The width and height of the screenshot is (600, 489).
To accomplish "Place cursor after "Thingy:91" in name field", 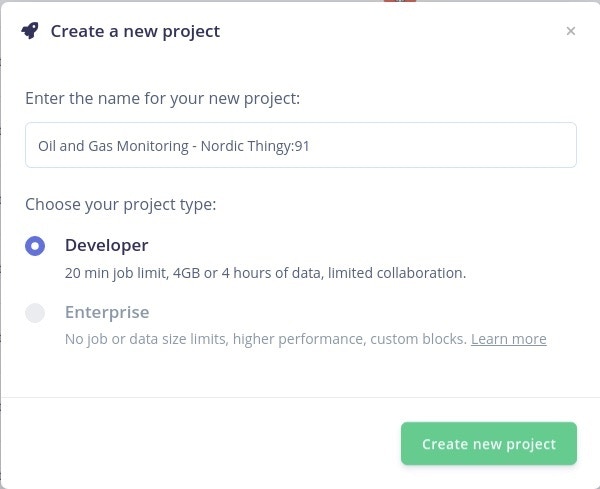I will click(x=311, y=145).
